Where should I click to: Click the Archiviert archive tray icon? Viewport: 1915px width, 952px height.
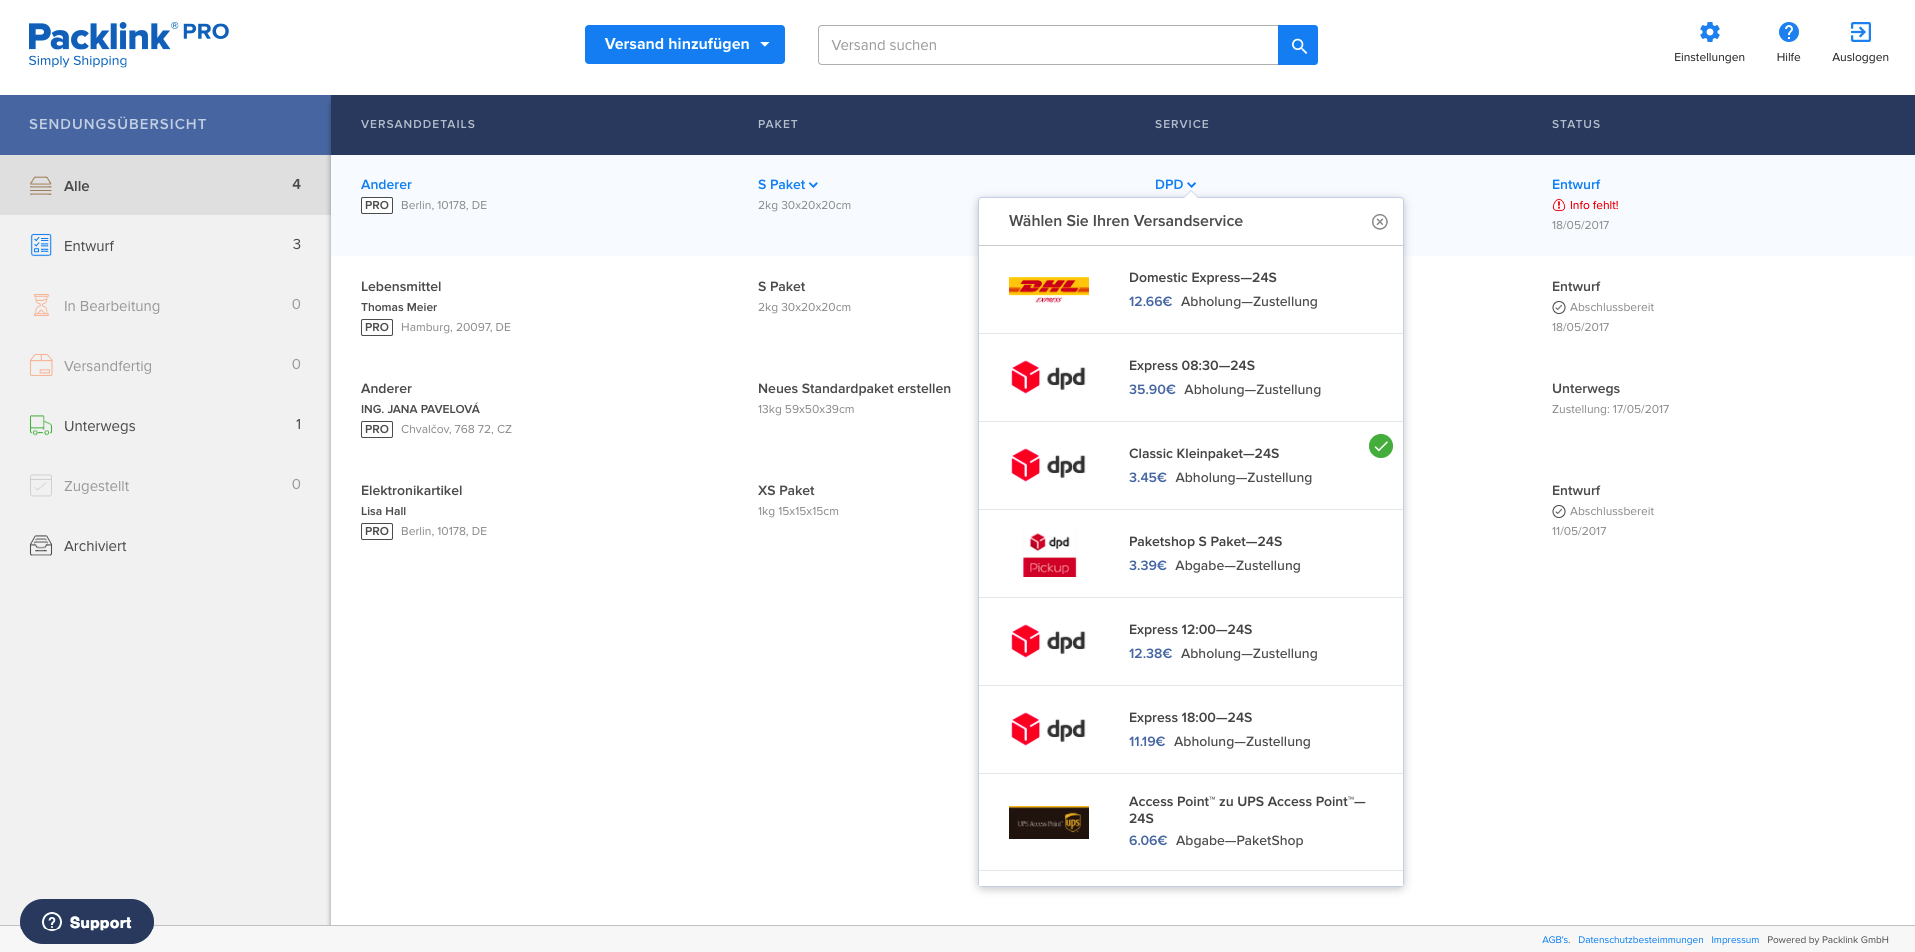coord(41,545)
